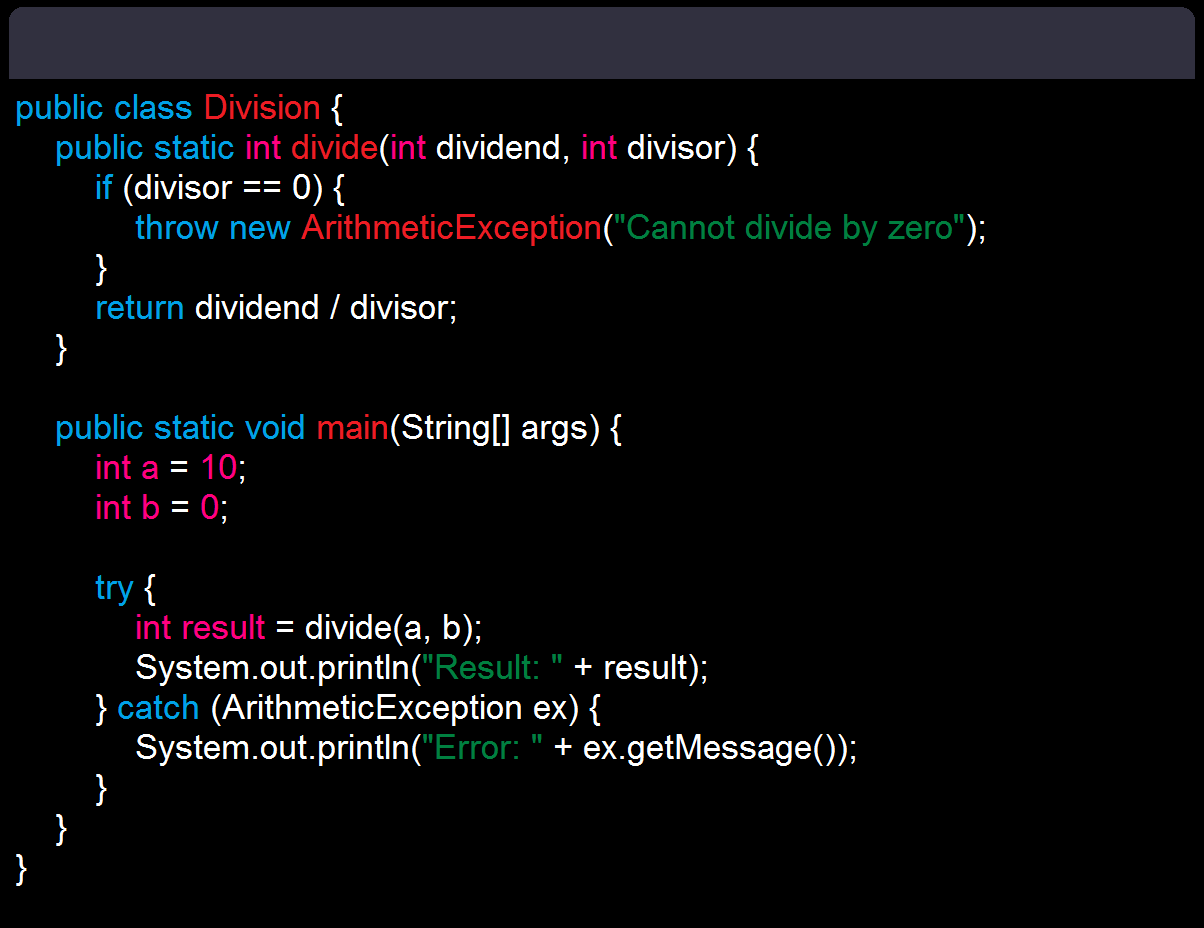The height and width of the screenshot is (928, 1204).
Task: Click the "if" keyword
Action: click(103, 188)
